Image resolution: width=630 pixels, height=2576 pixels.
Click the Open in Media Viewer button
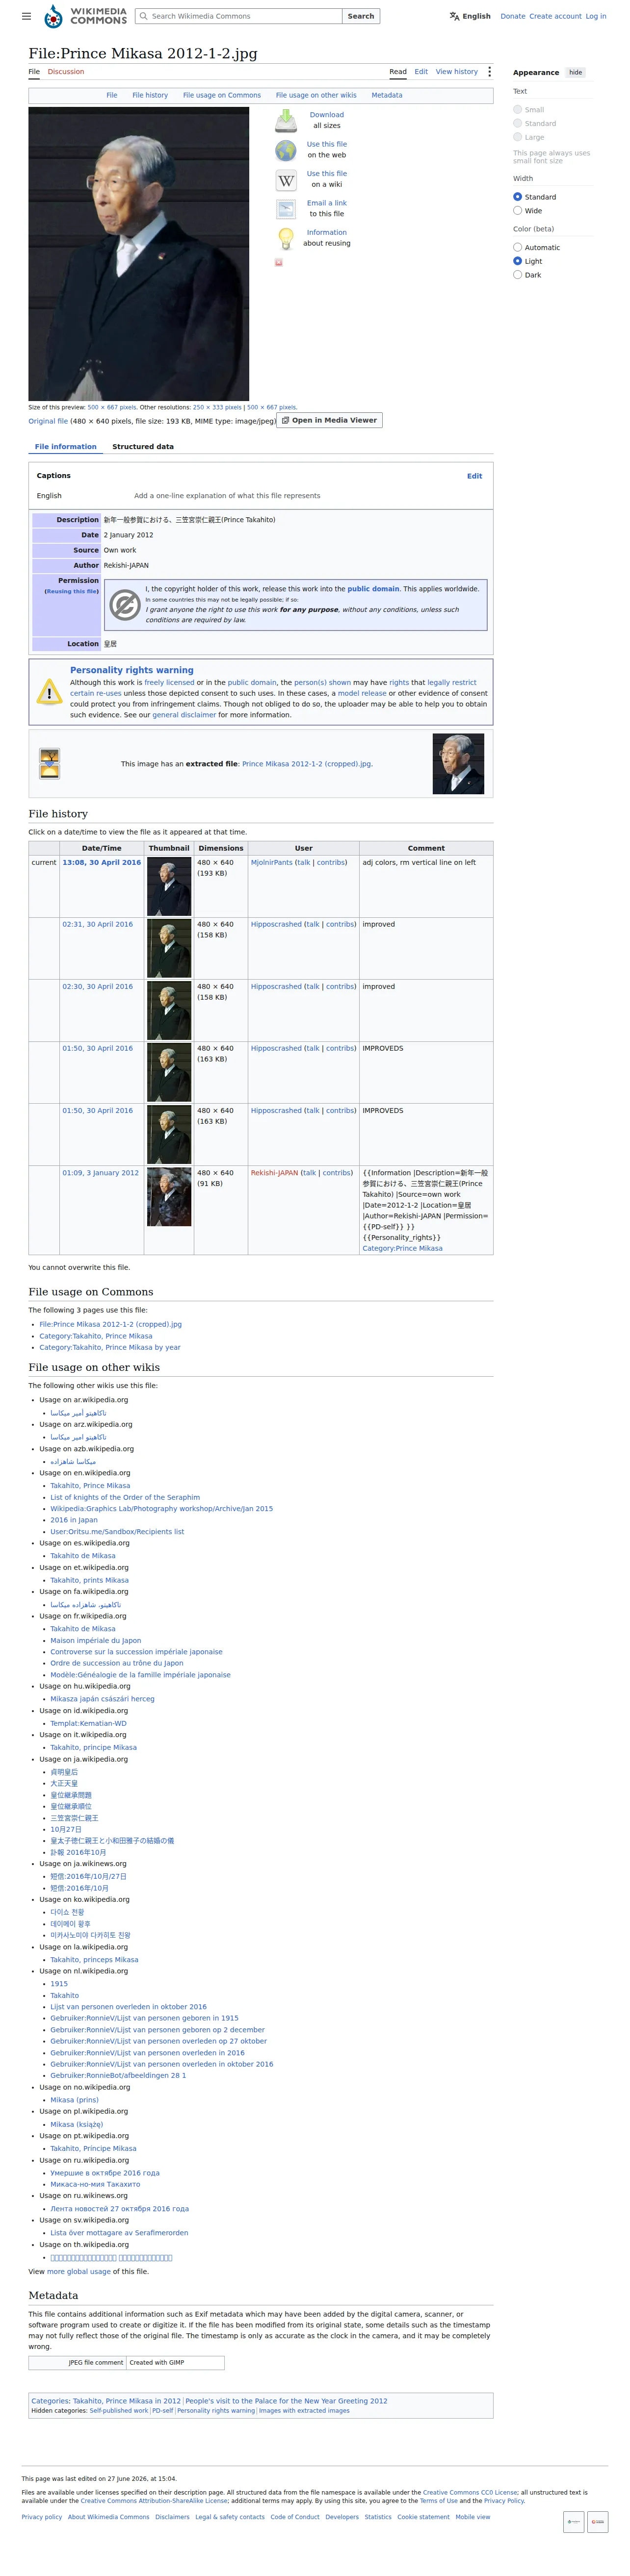tap(329, 420)
